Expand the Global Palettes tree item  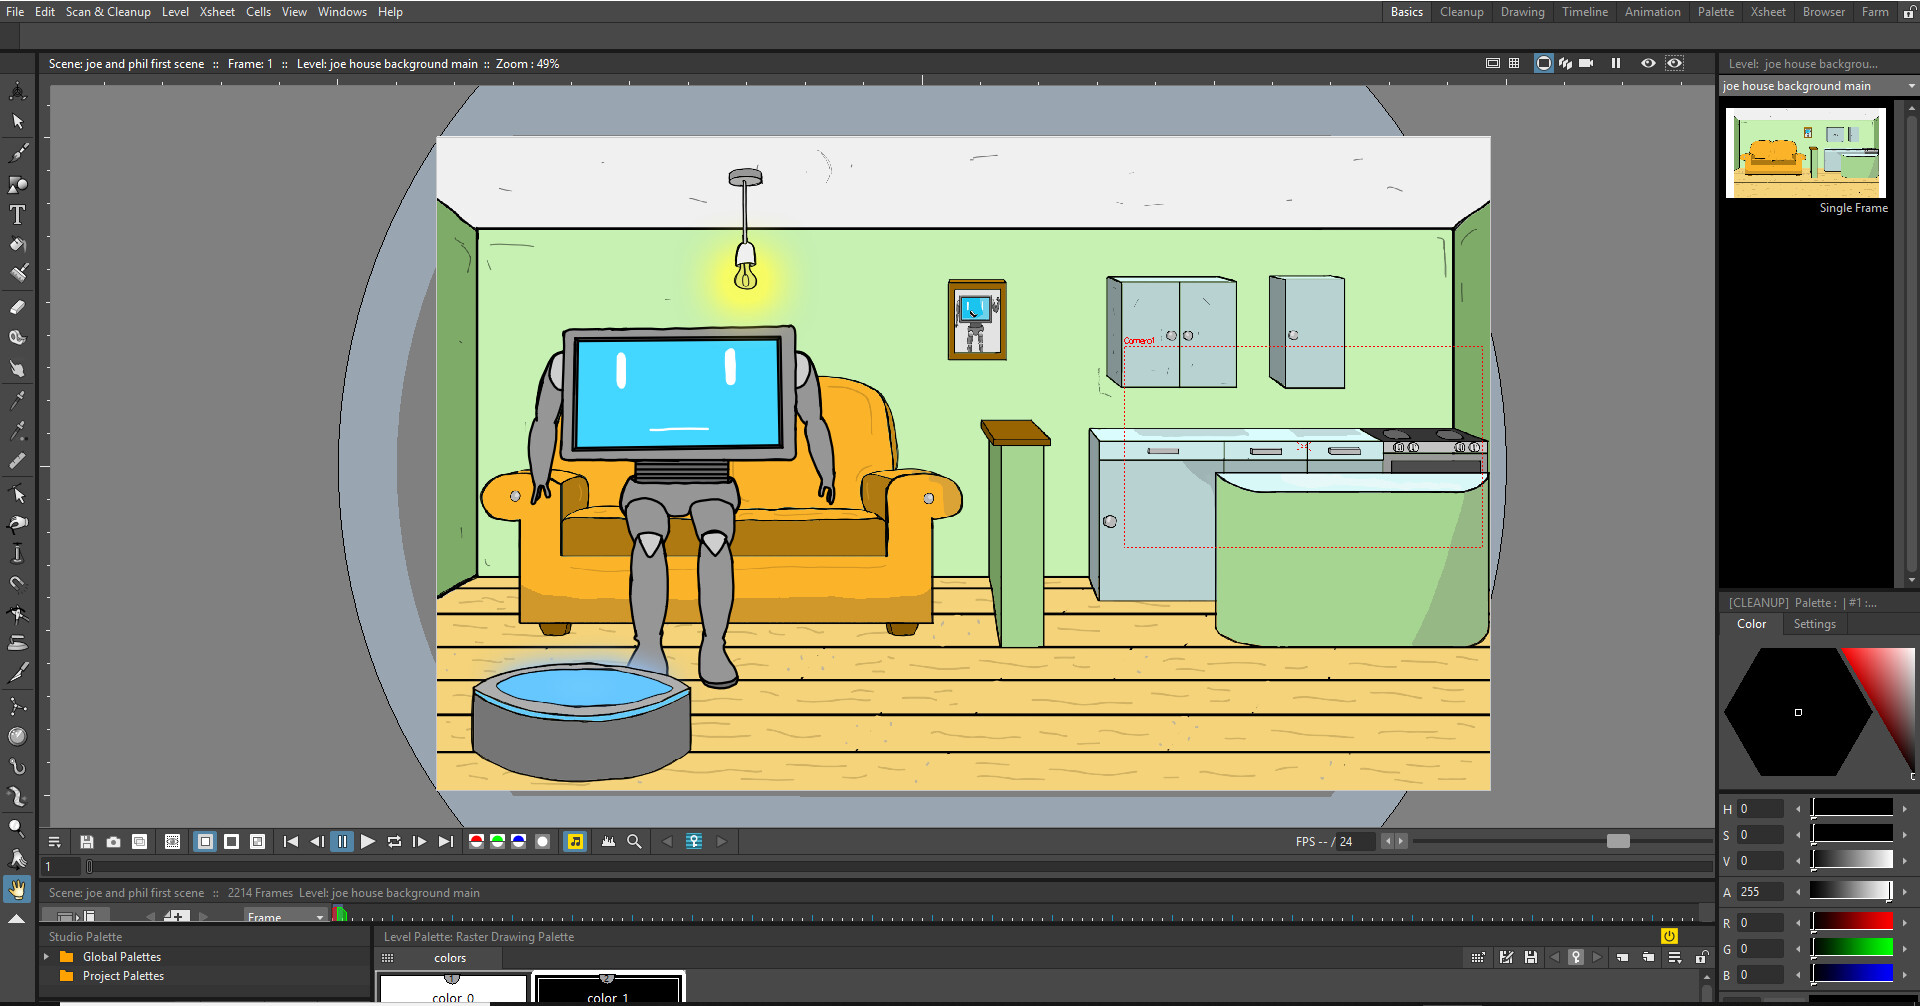46,957
